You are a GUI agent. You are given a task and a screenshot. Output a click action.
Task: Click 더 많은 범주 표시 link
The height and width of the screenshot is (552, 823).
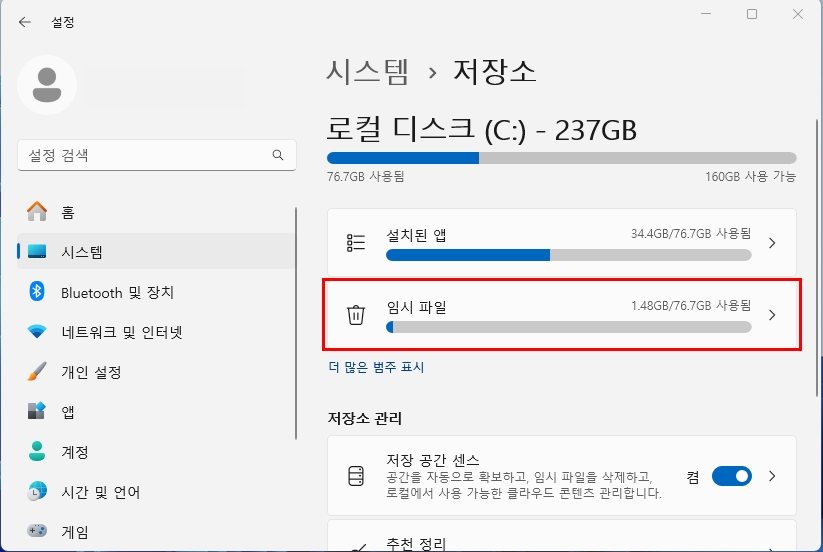click(376, 367)
